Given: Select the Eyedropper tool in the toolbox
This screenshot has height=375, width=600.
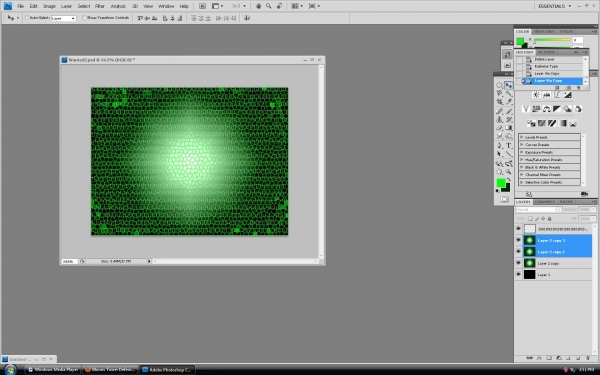Looking at the screenshot, I should click(x=509, y=102).
